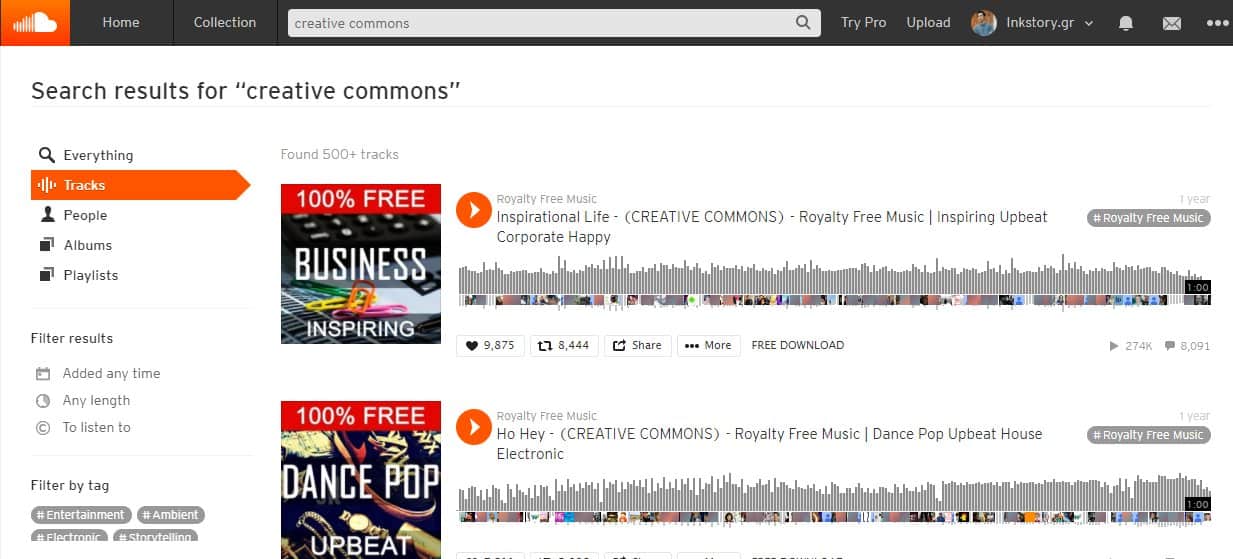
Task: Repost the Inspirational Life track
Action: 564,345
